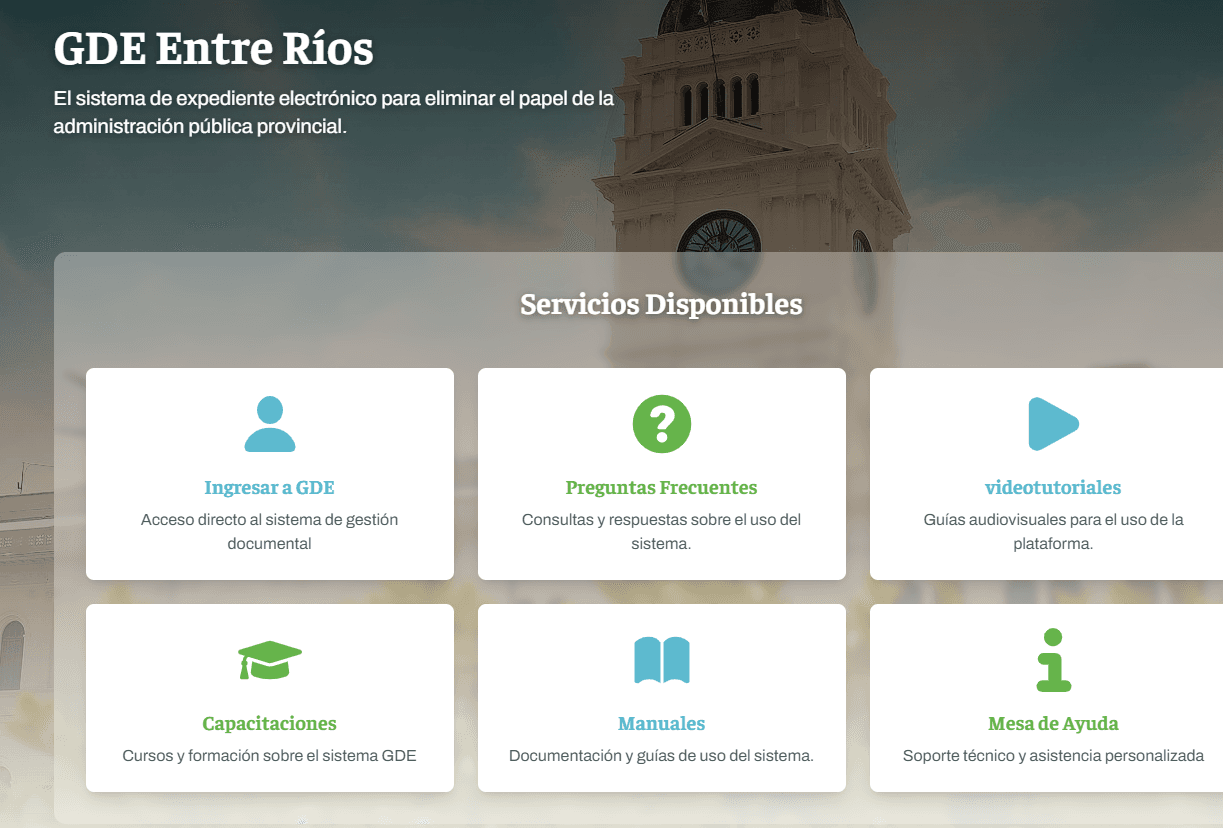Screen dimensions: 1223x828
Task: Open the videotutoriales link
Action: 1053,488
